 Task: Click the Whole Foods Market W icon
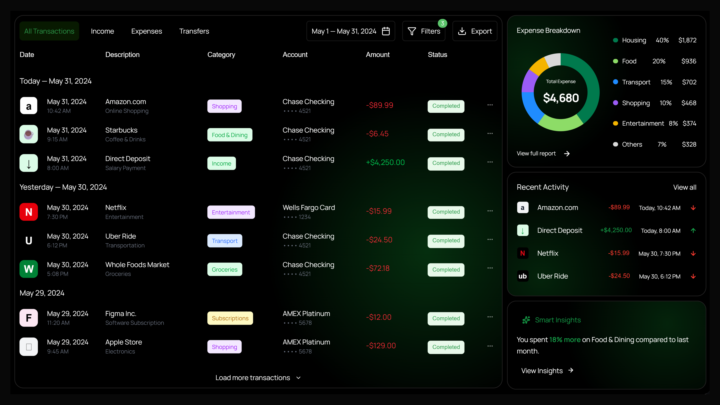pyautogui.click(x=28, y=269)
